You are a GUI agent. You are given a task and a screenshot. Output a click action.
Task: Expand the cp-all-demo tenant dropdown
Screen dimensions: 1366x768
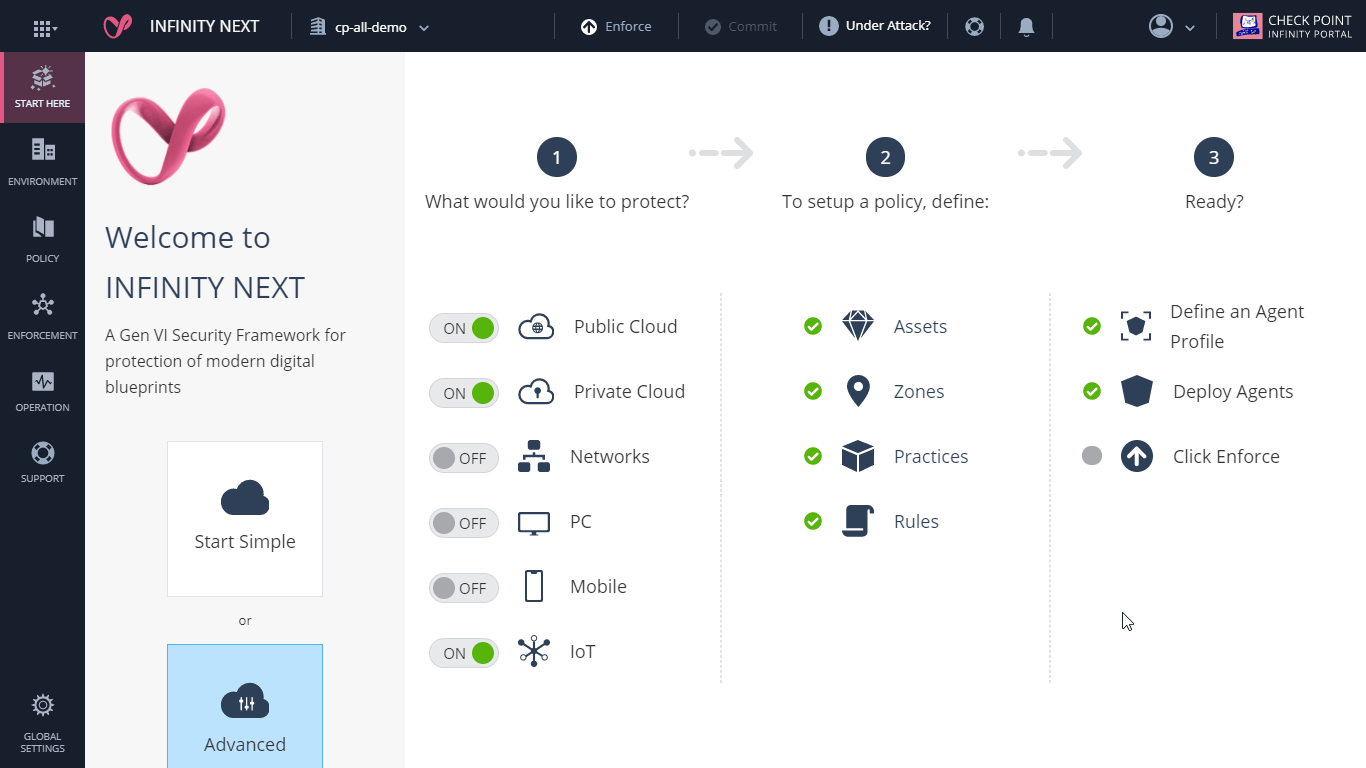pos(424,28)
